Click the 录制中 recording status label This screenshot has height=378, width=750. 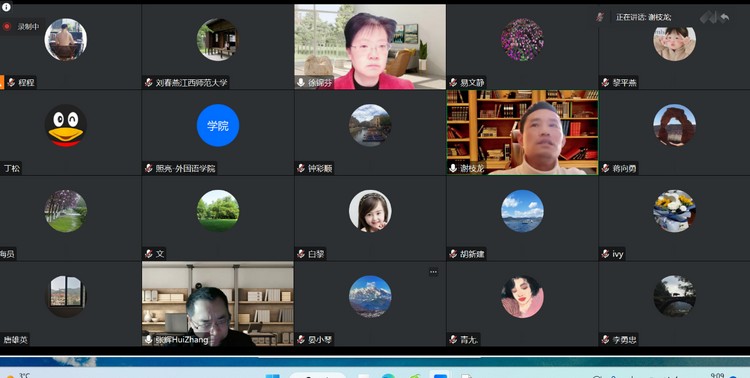click(x=28, y=27)
